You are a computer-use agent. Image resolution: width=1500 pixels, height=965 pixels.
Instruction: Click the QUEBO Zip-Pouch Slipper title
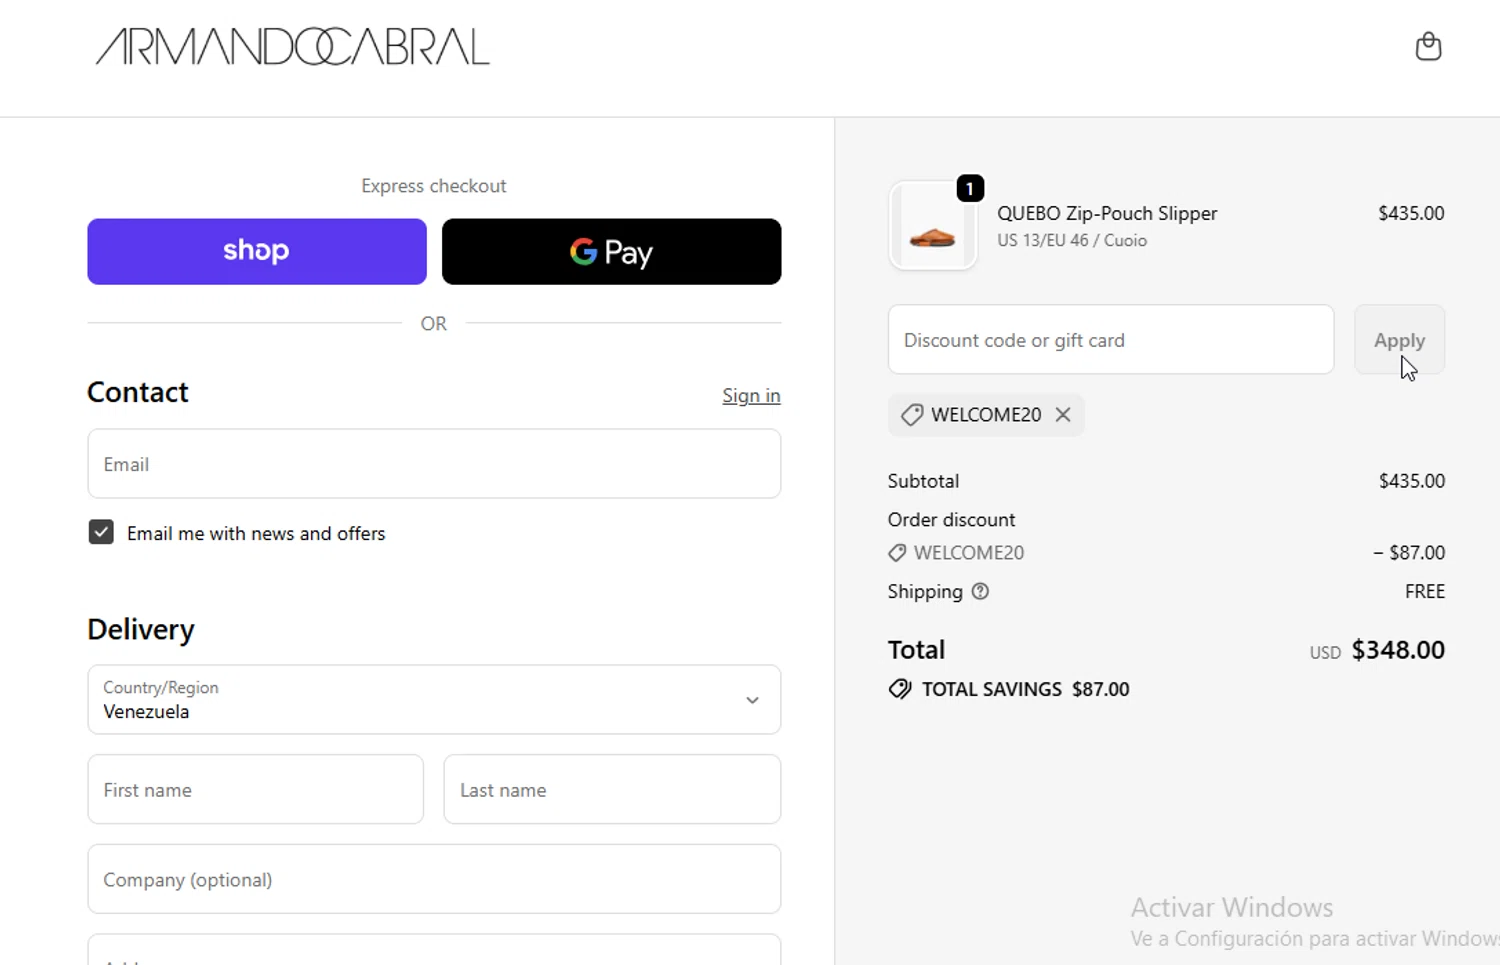point(1107,213)
